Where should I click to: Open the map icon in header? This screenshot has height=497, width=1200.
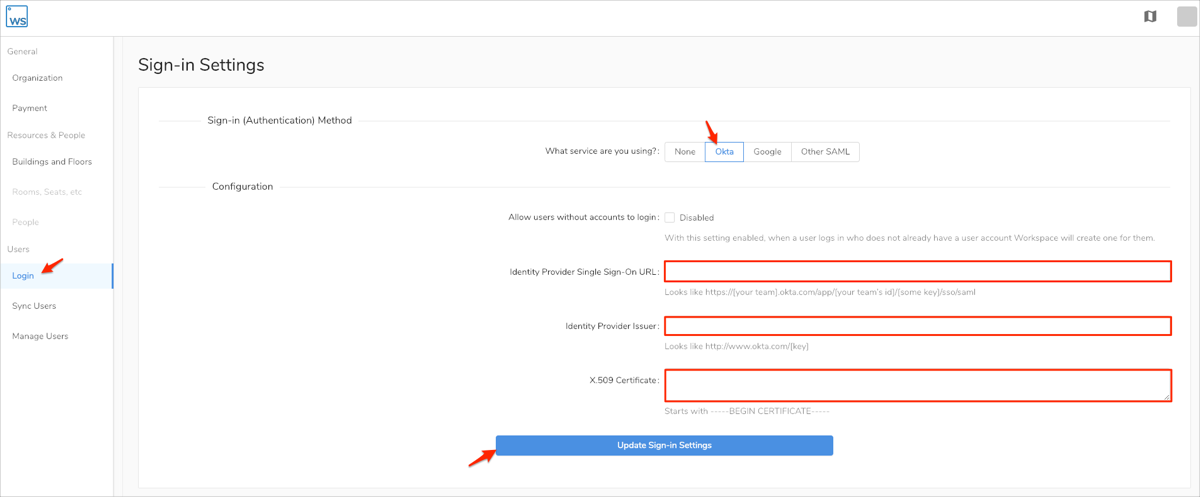pos(1149,17)
